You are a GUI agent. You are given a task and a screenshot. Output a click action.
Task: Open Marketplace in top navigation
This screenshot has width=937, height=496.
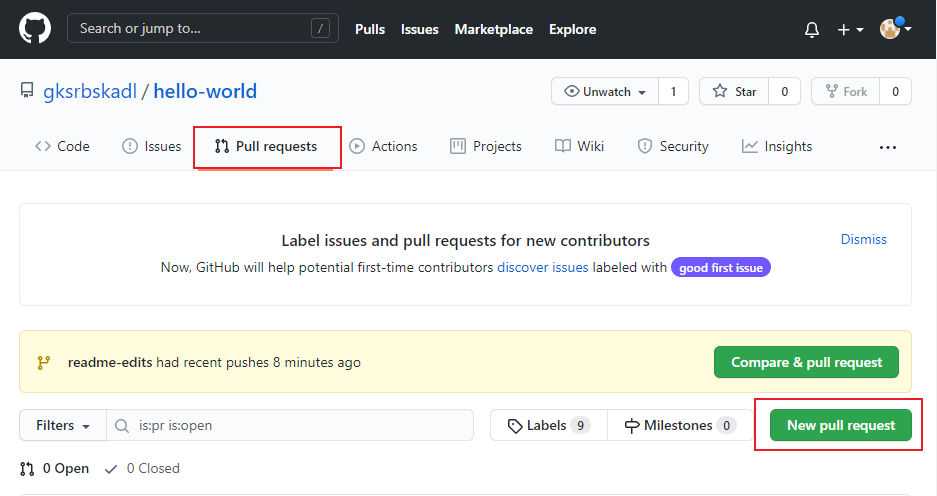(x=494, y=29)
